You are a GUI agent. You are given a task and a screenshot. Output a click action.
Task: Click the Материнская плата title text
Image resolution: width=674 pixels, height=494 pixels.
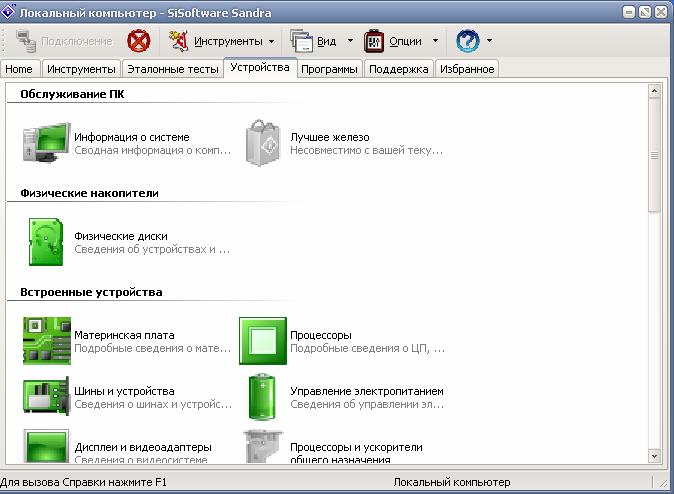pos(124,335)
